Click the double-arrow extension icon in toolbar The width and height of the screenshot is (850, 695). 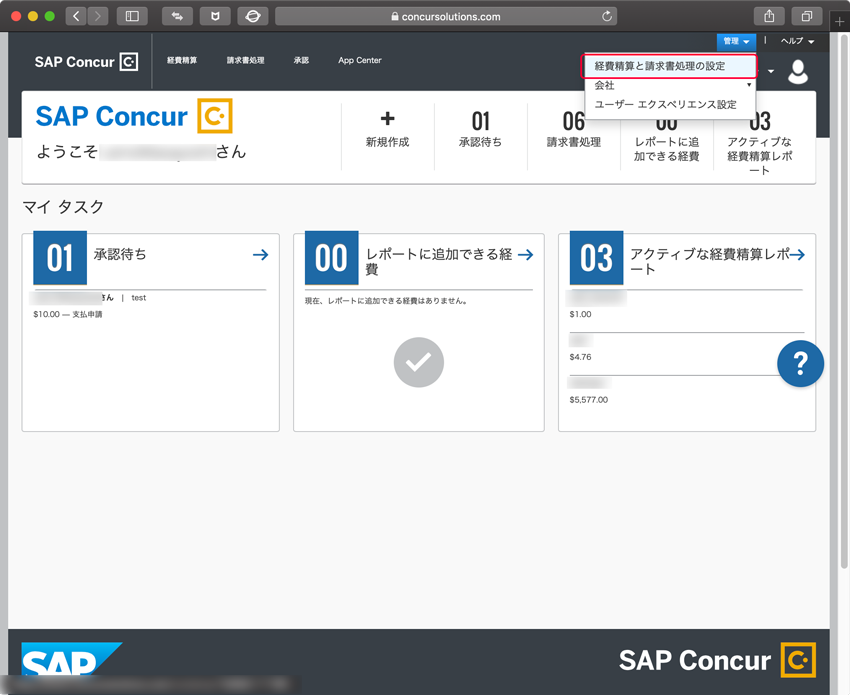[177, 16]
